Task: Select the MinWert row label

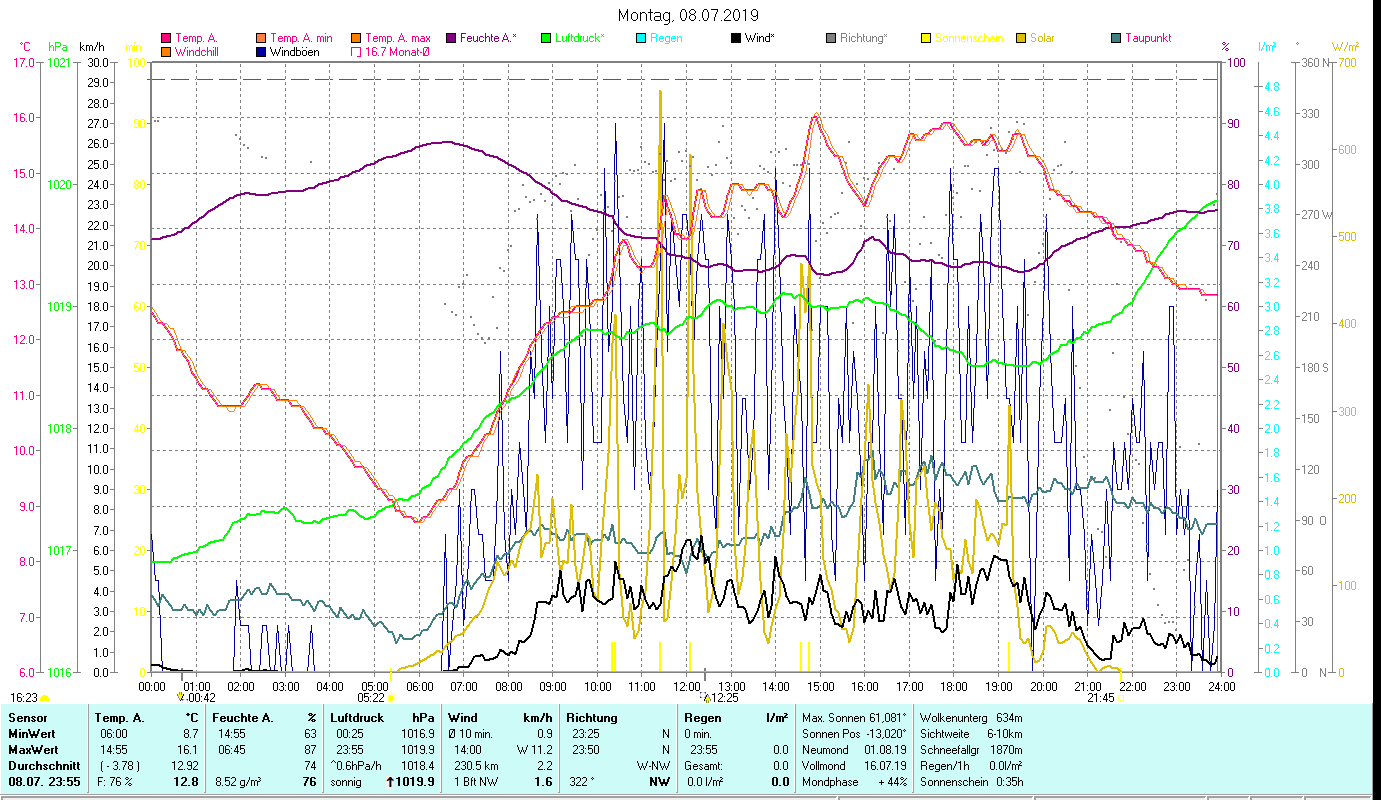Action: coord(32,734)
